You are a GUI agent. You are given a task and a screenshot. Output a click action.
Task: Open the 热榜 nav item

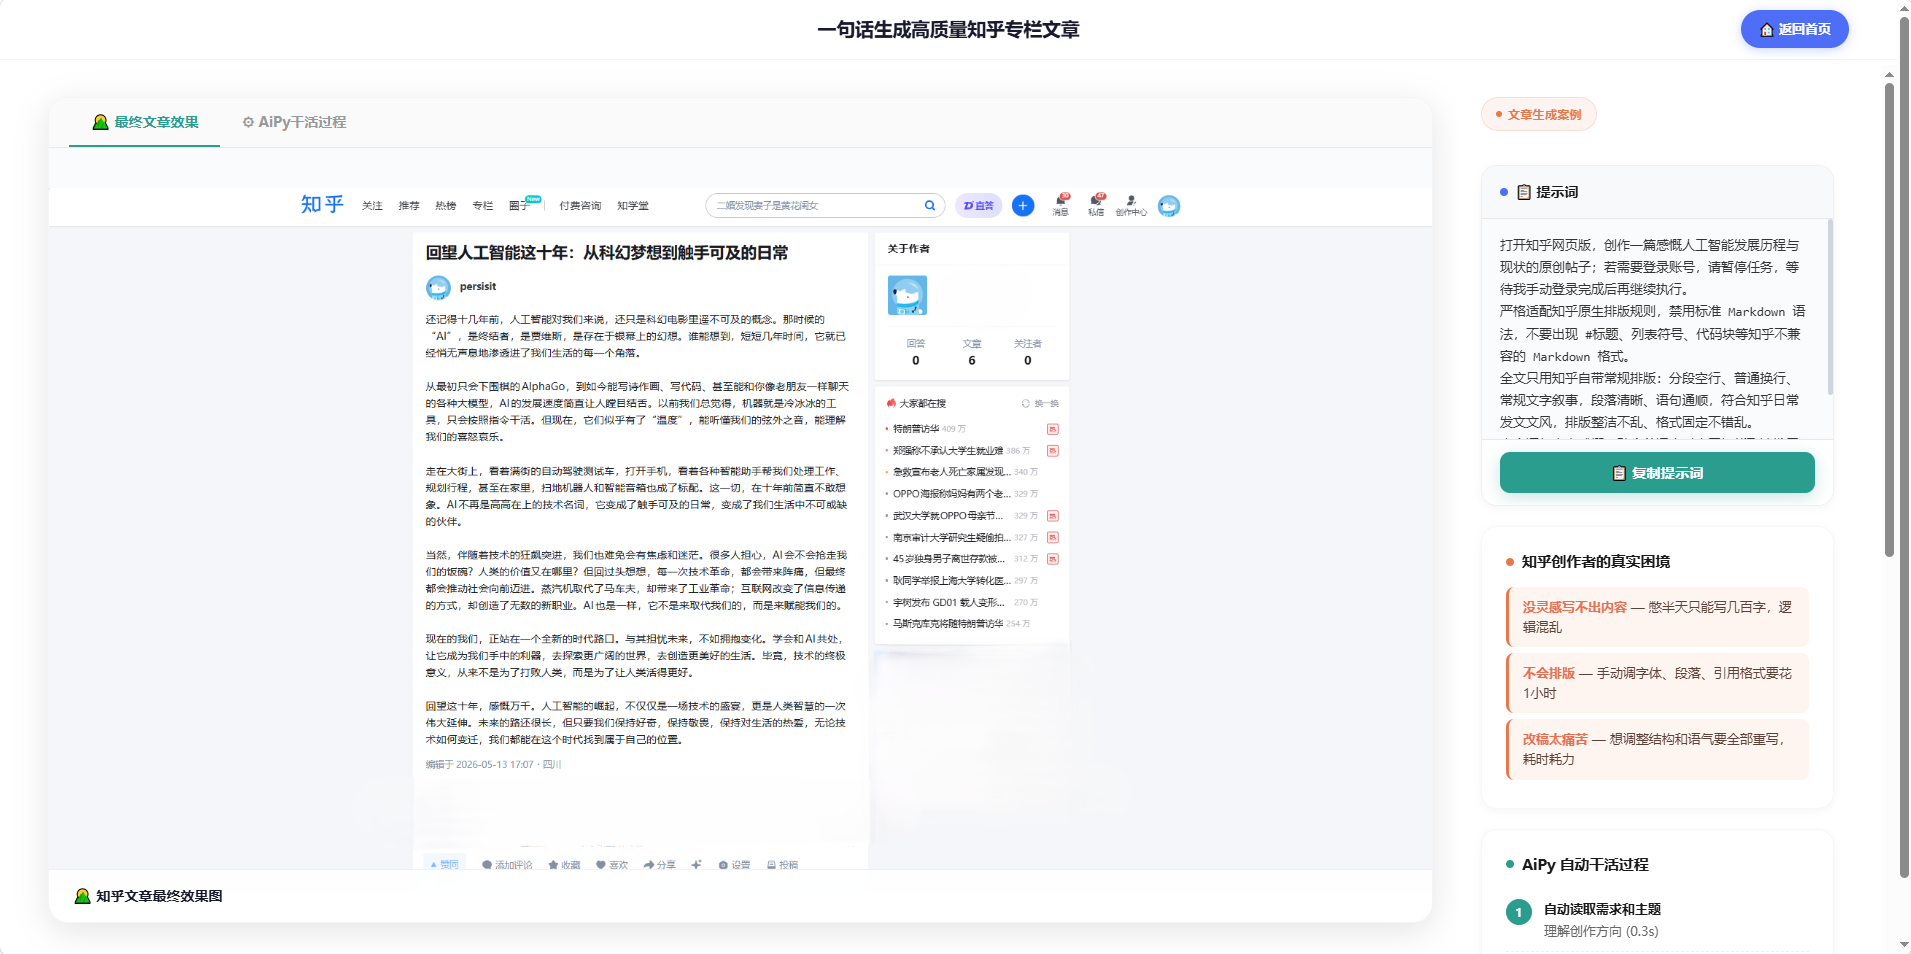[x=446, y=206]
